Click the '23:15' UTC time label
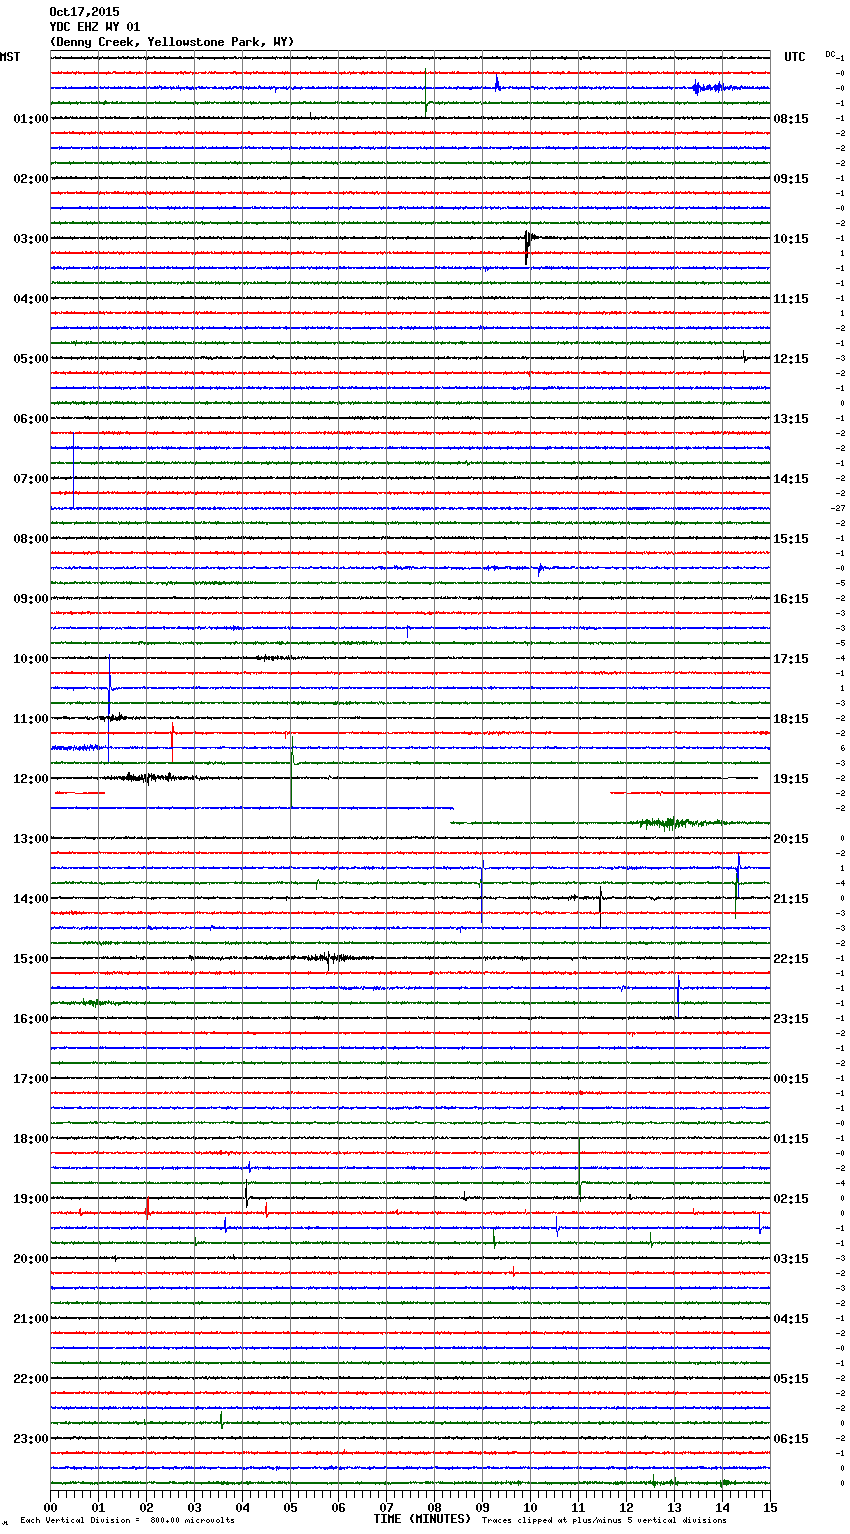Viewport: 850px width, 1534px height. tap(791, 1019)
